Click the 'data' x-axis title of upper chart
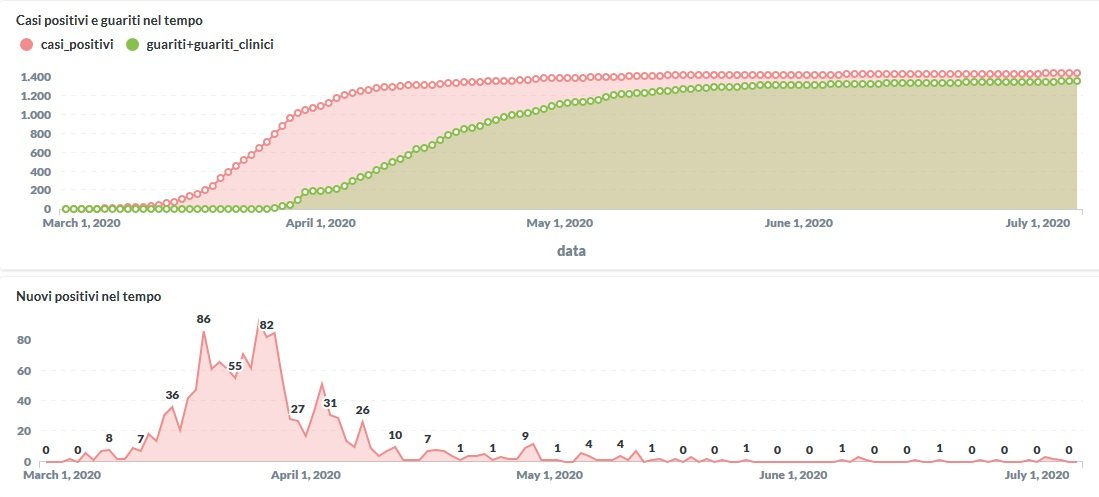The width and height of the screenshot is (1099, 497). point(571,250)
